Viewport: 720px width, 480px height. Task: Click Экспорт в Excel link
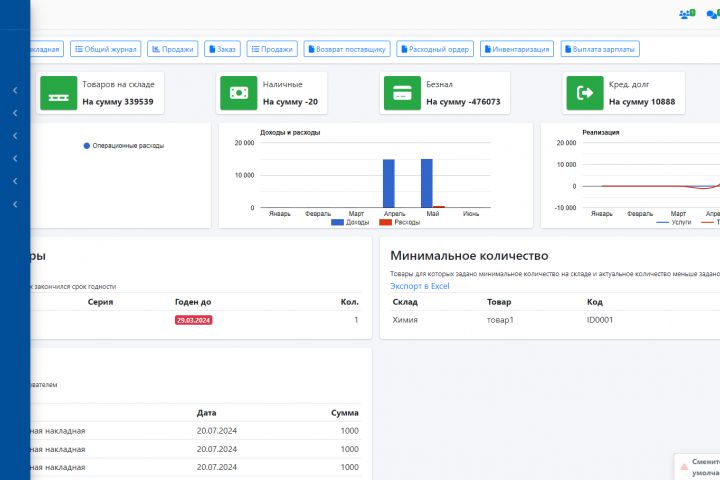pyautogui.click(x=420, y=286)
